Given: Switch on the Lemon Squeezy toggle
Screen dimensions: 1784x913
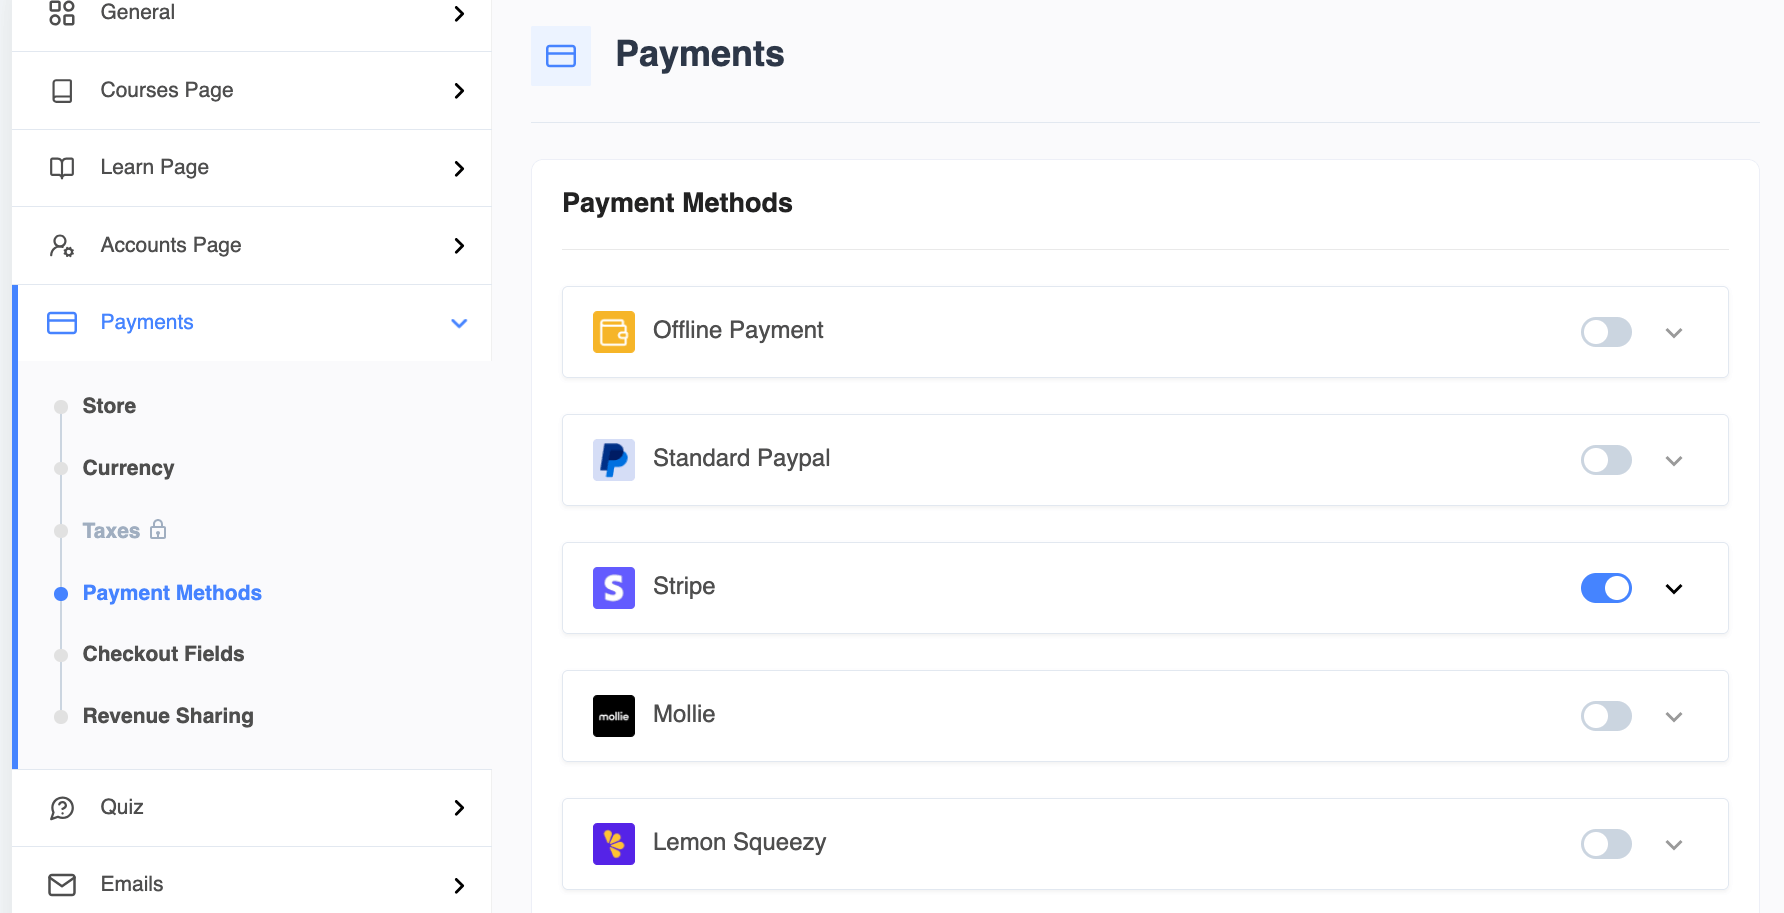Looking at the screenshot, I should (x=1605, y=844).
